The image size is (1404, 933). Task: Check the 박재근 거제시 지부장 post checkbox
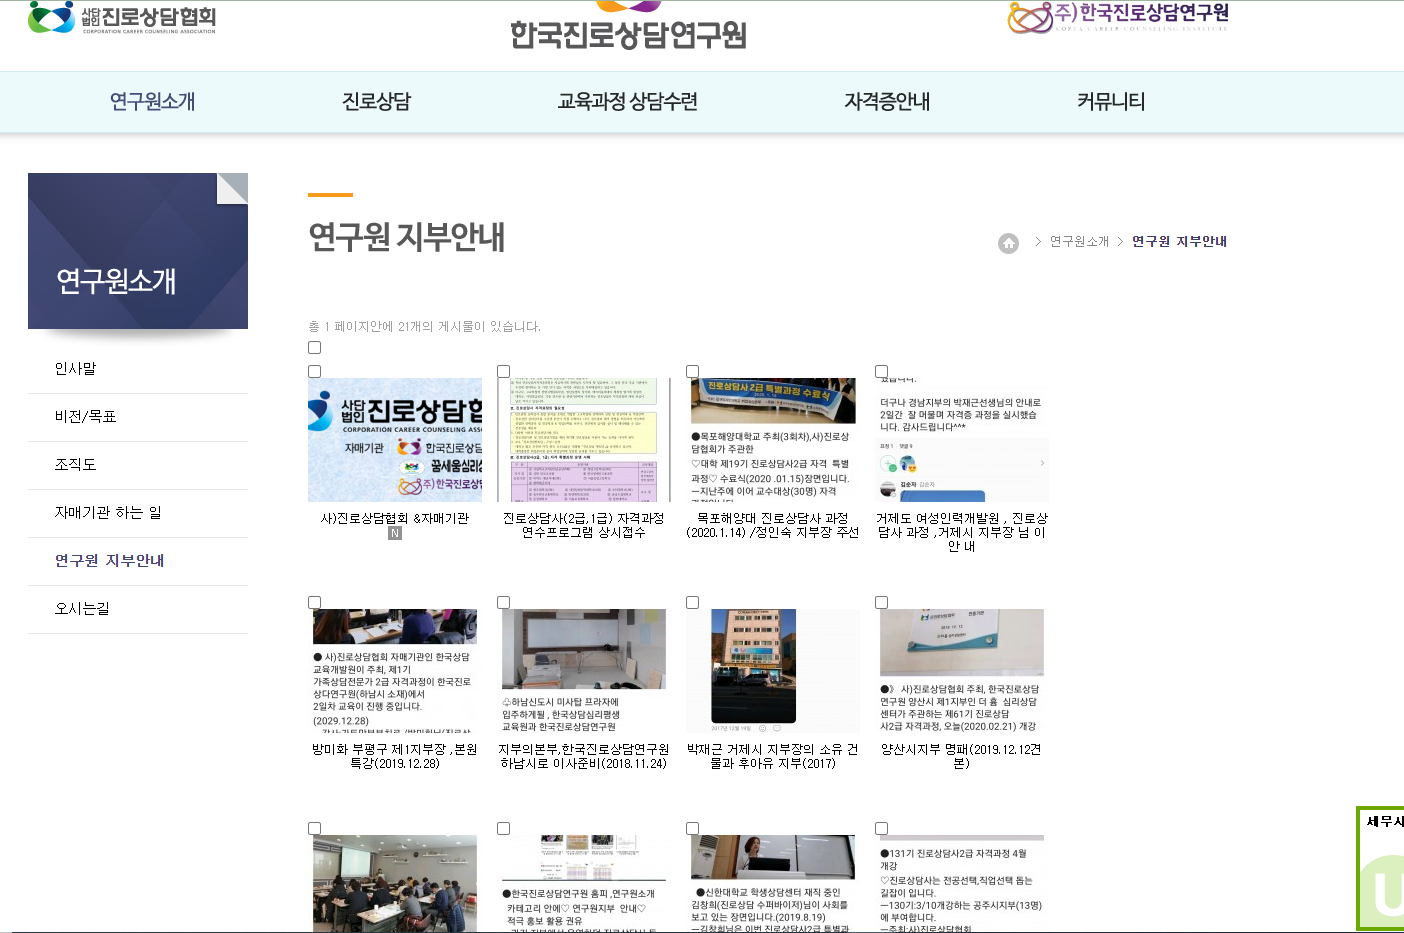point(692,603)
